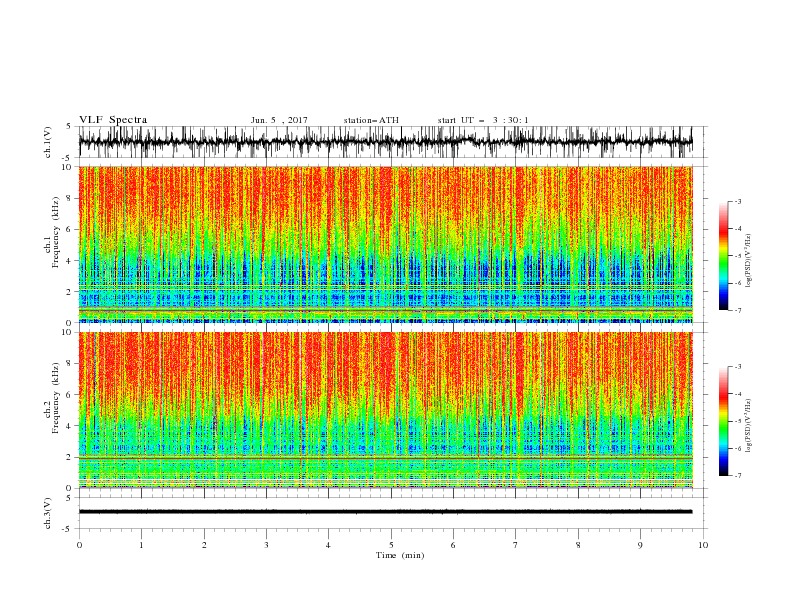Click the "1" tick on the time axis

(x=141, y=545)
